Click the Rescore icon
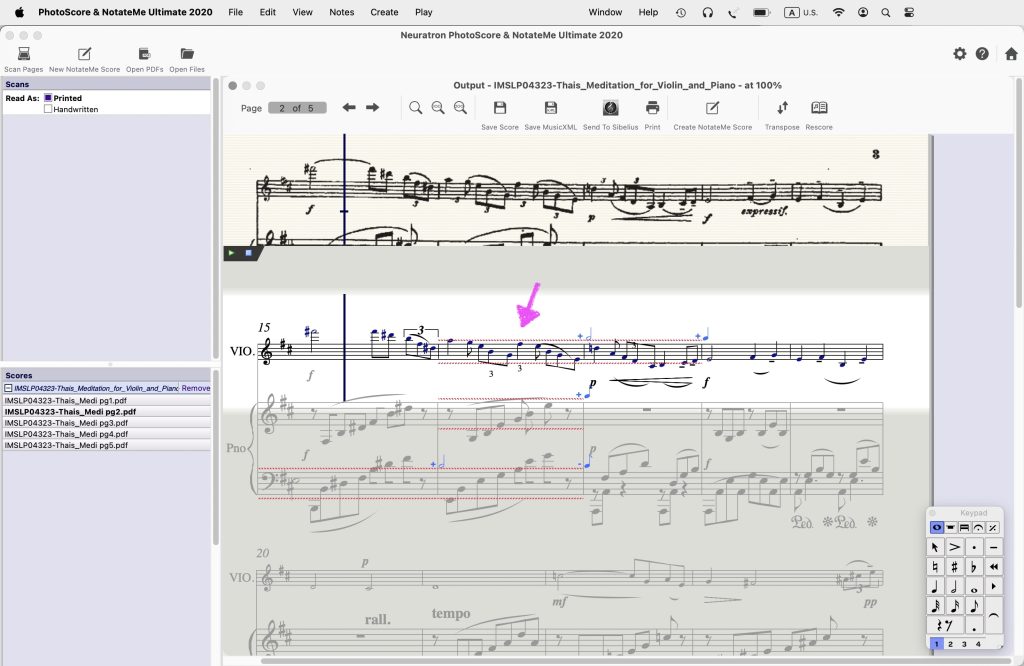The image size is (1024, 666). (818, 108)
